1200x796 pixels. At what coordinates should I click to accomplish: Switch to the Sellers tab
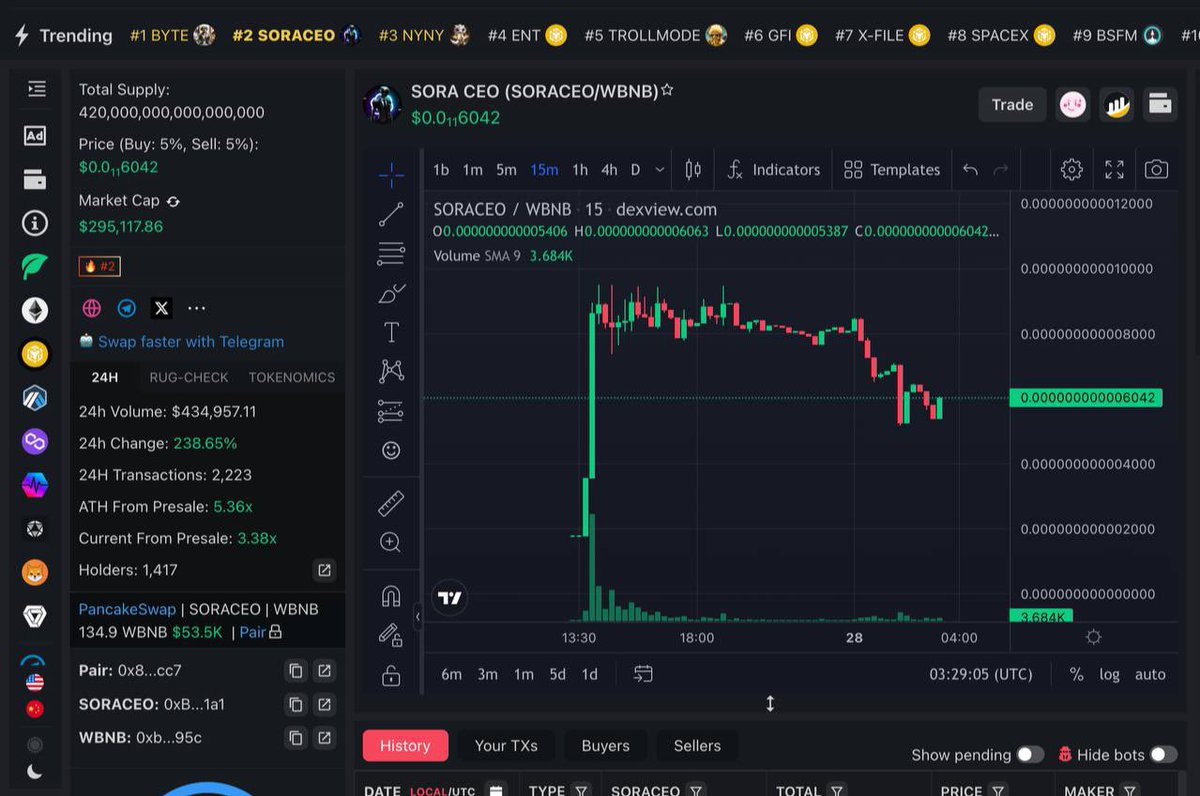(x=697, y=745)
